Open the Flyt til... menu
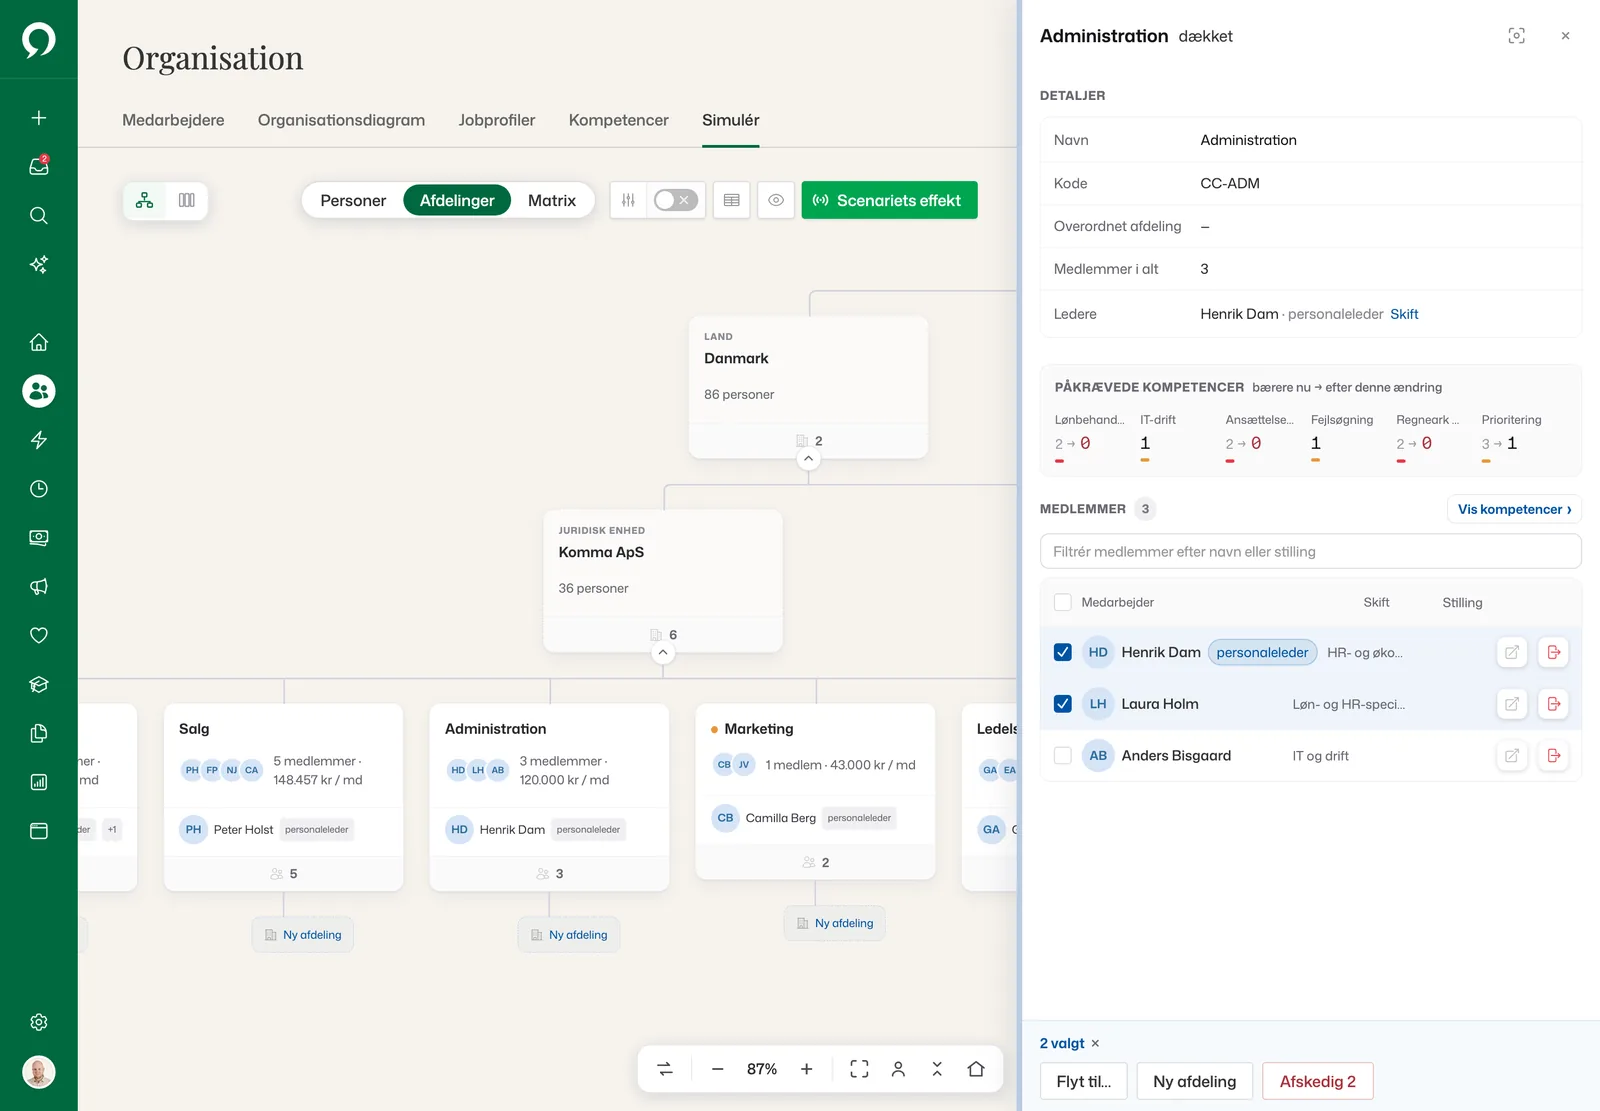The height and width of the screenshot is (1111, 1600). (x=1084, y=1081)
